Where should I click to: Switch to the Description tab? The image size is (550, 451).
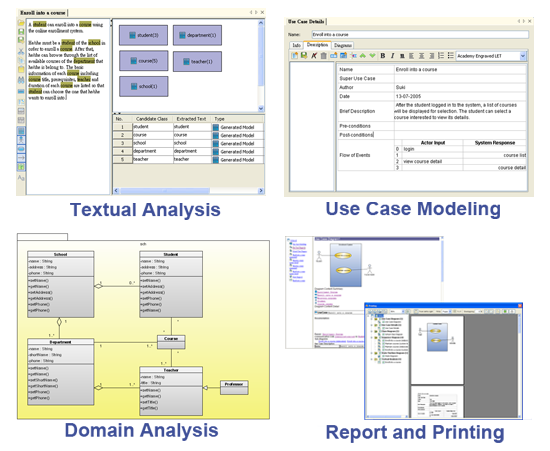point(317,45)
